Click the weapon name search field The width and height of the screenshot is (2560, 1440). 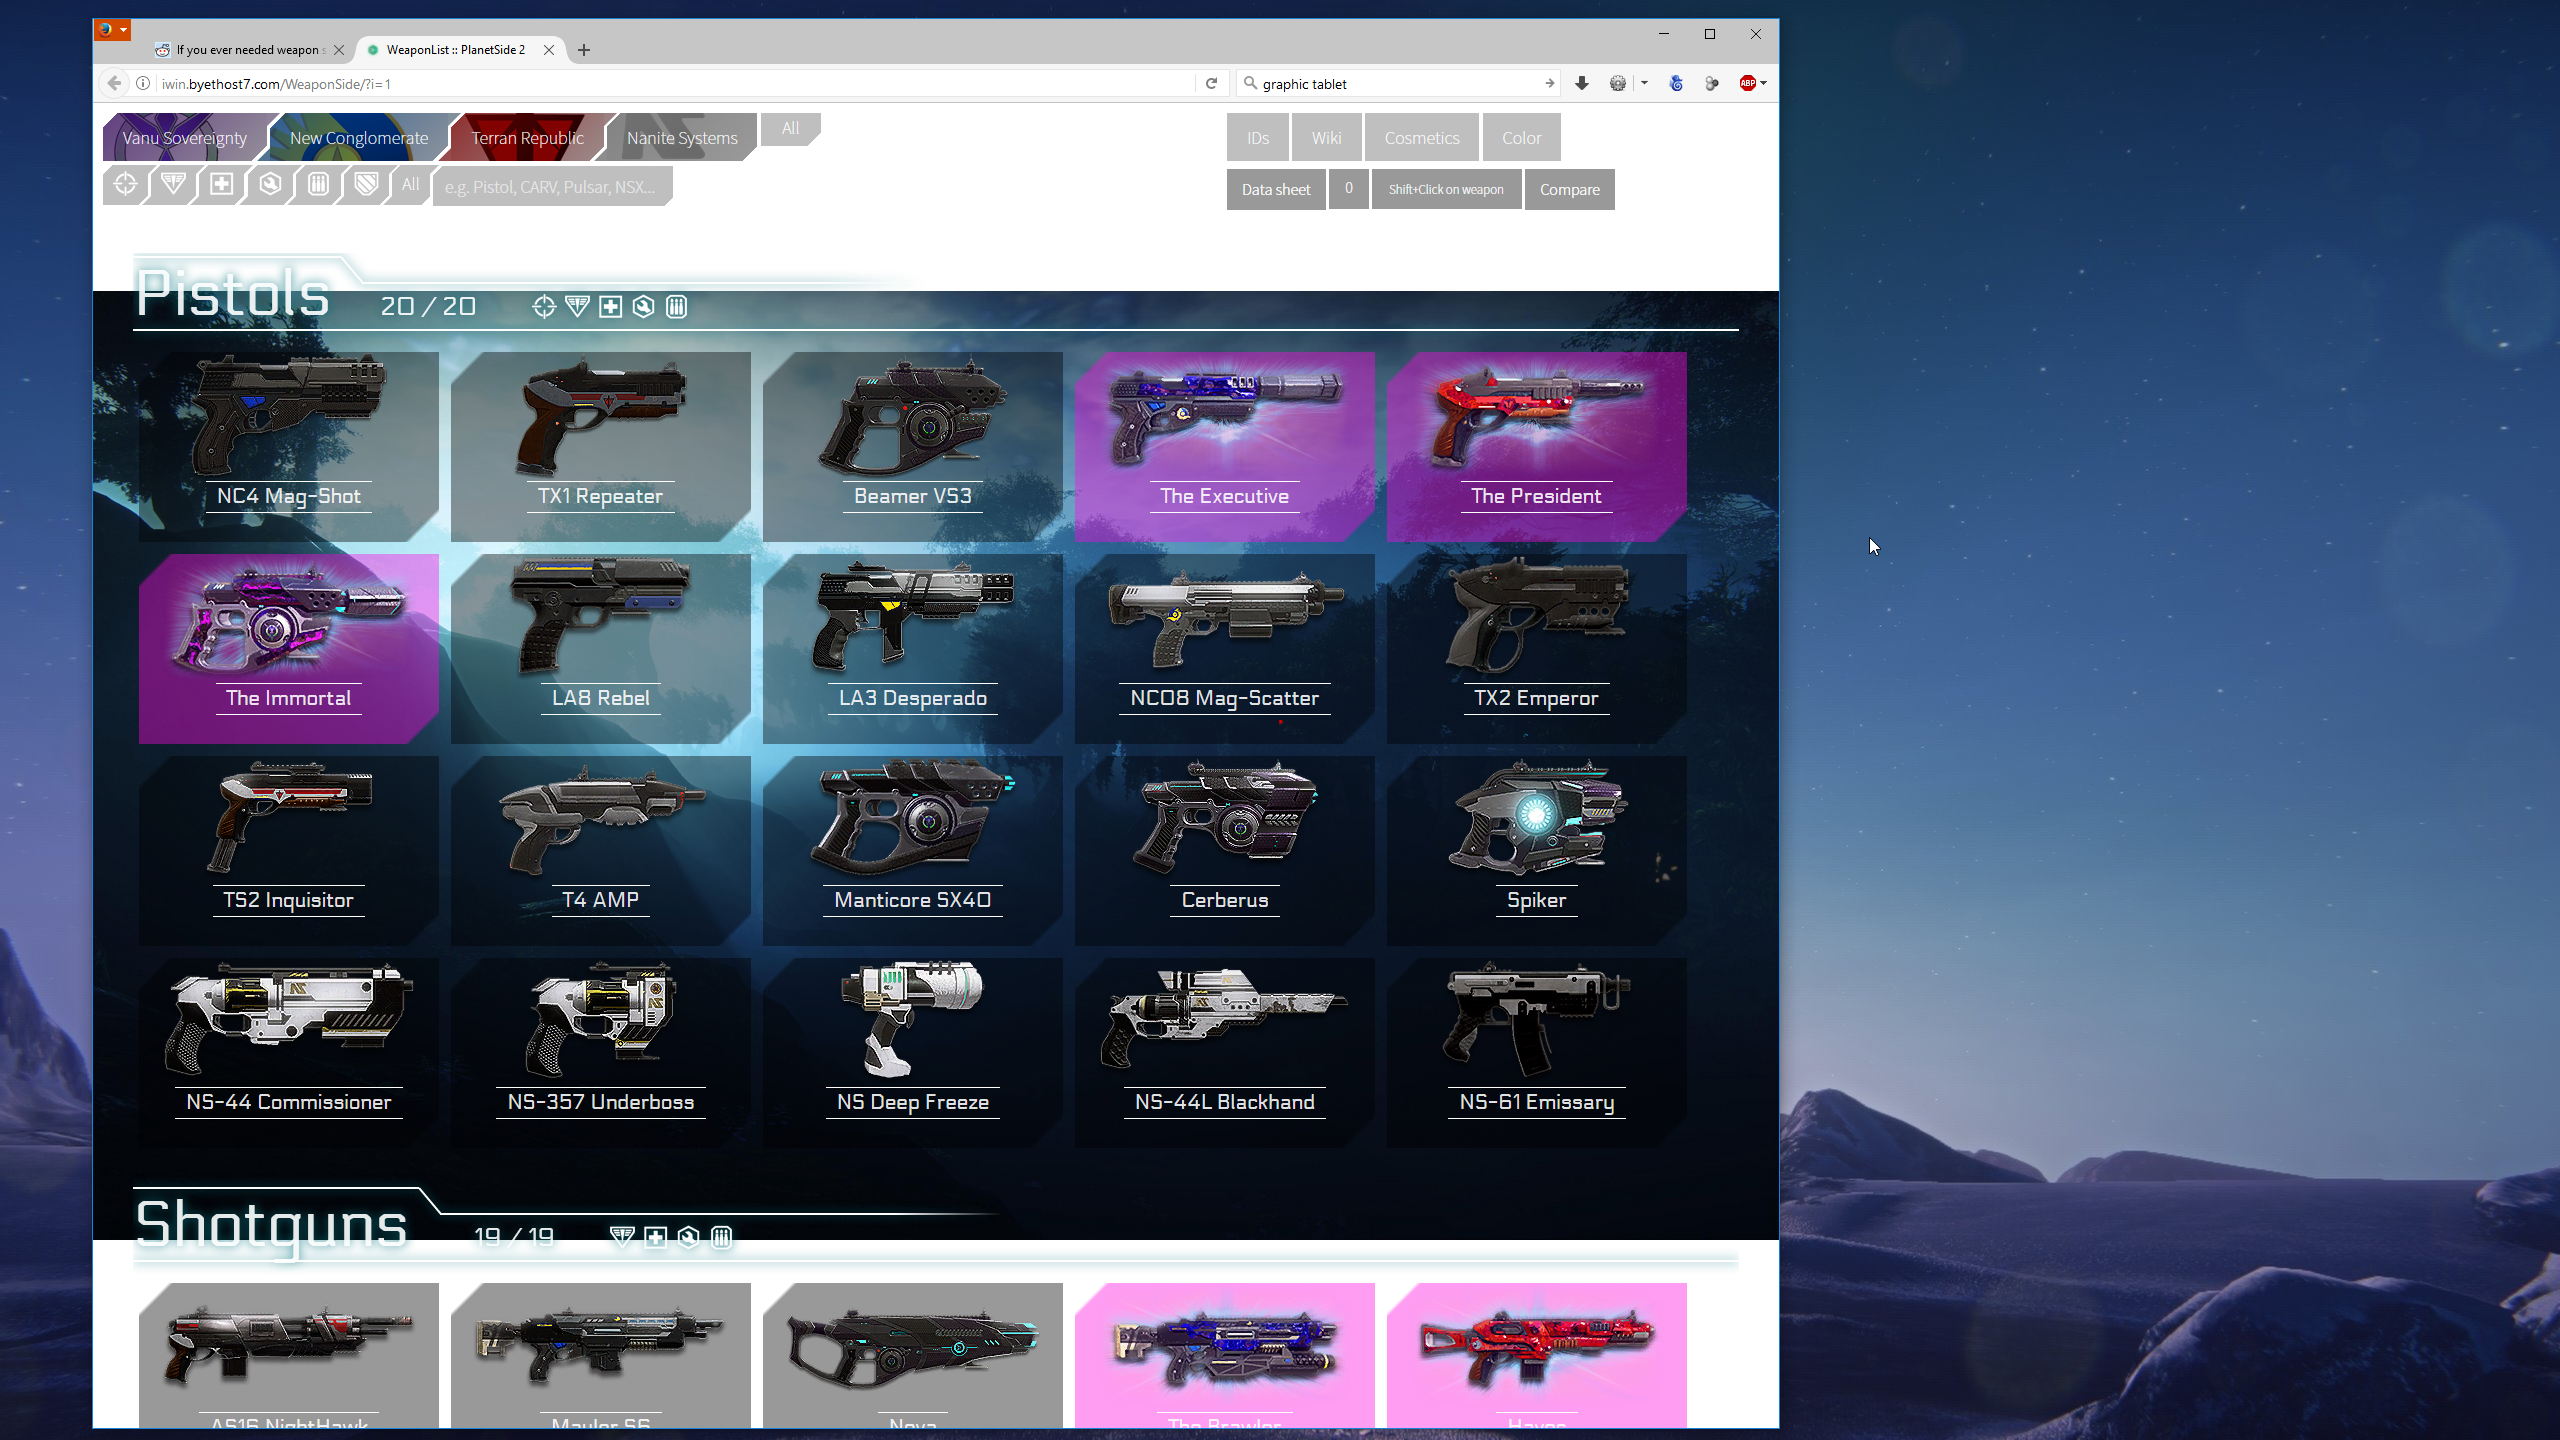coord(551,187)
